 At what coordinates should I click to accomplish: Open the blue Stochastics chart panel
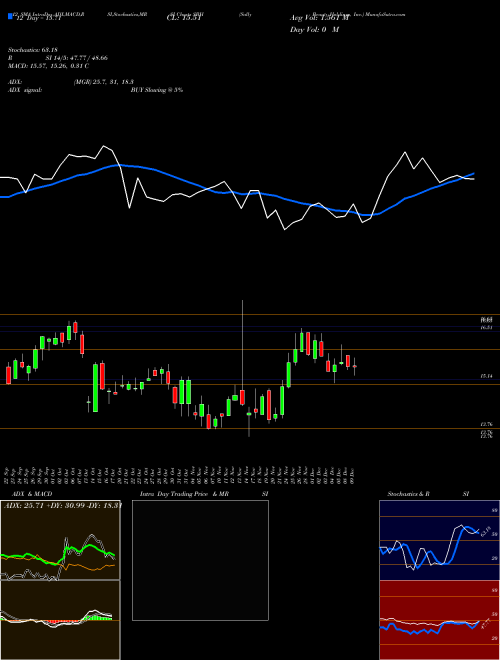pyautogui.click(x=439, y=540)
